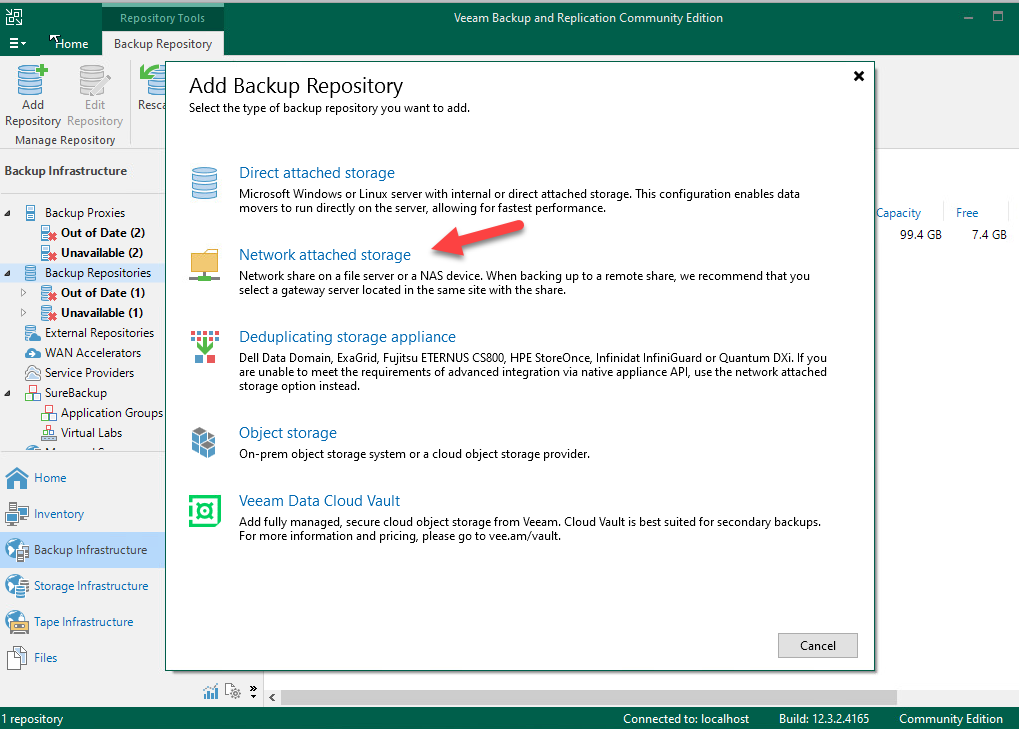Select the Backup Repository ribbon tab

[x=163, y=43]
